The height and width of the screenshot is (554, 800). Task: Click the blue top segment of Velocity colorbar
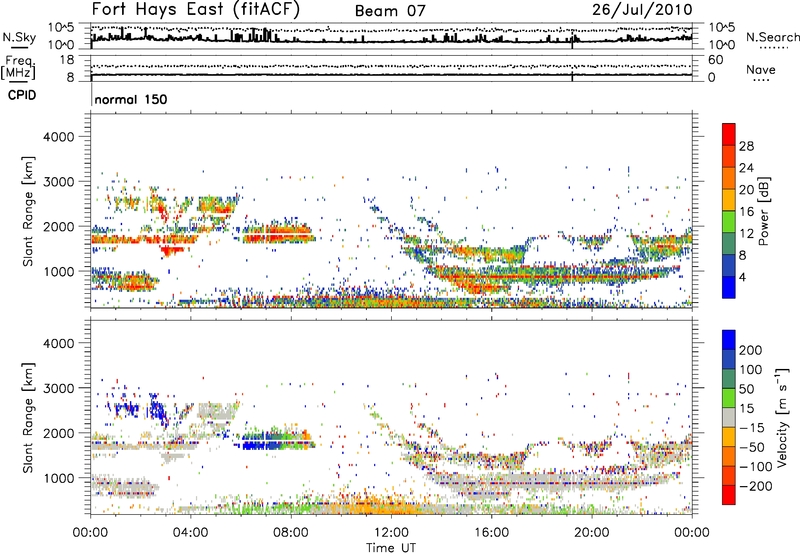click(x=729, y=340)
